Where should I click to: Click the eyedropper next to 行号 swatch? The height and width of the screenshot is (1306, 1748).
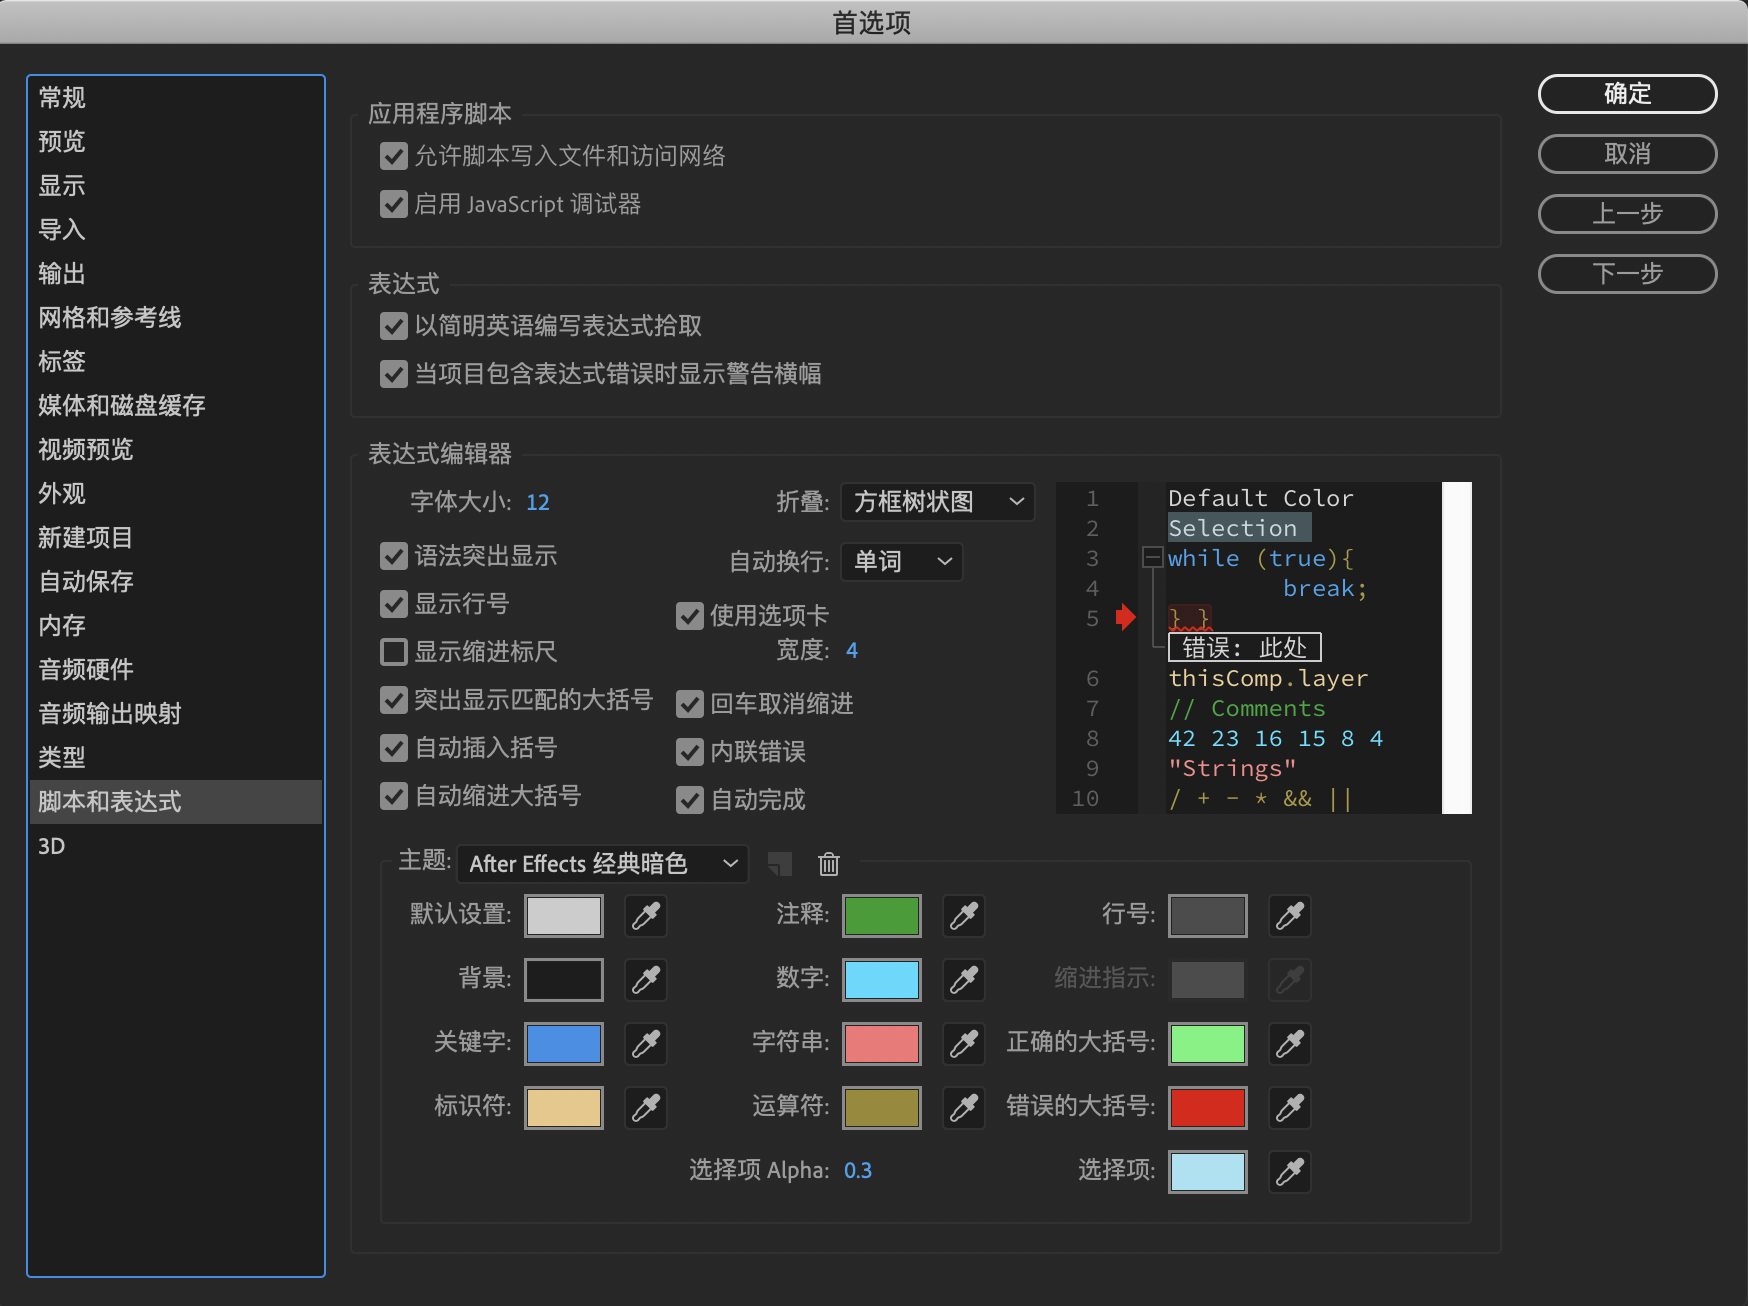click(x=1290, y=916)
